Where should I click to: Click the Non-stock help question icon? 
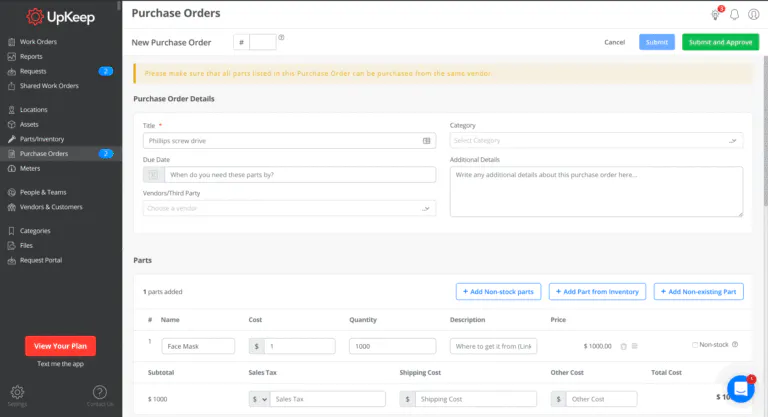pyautogui.click(x=735, y=345)
